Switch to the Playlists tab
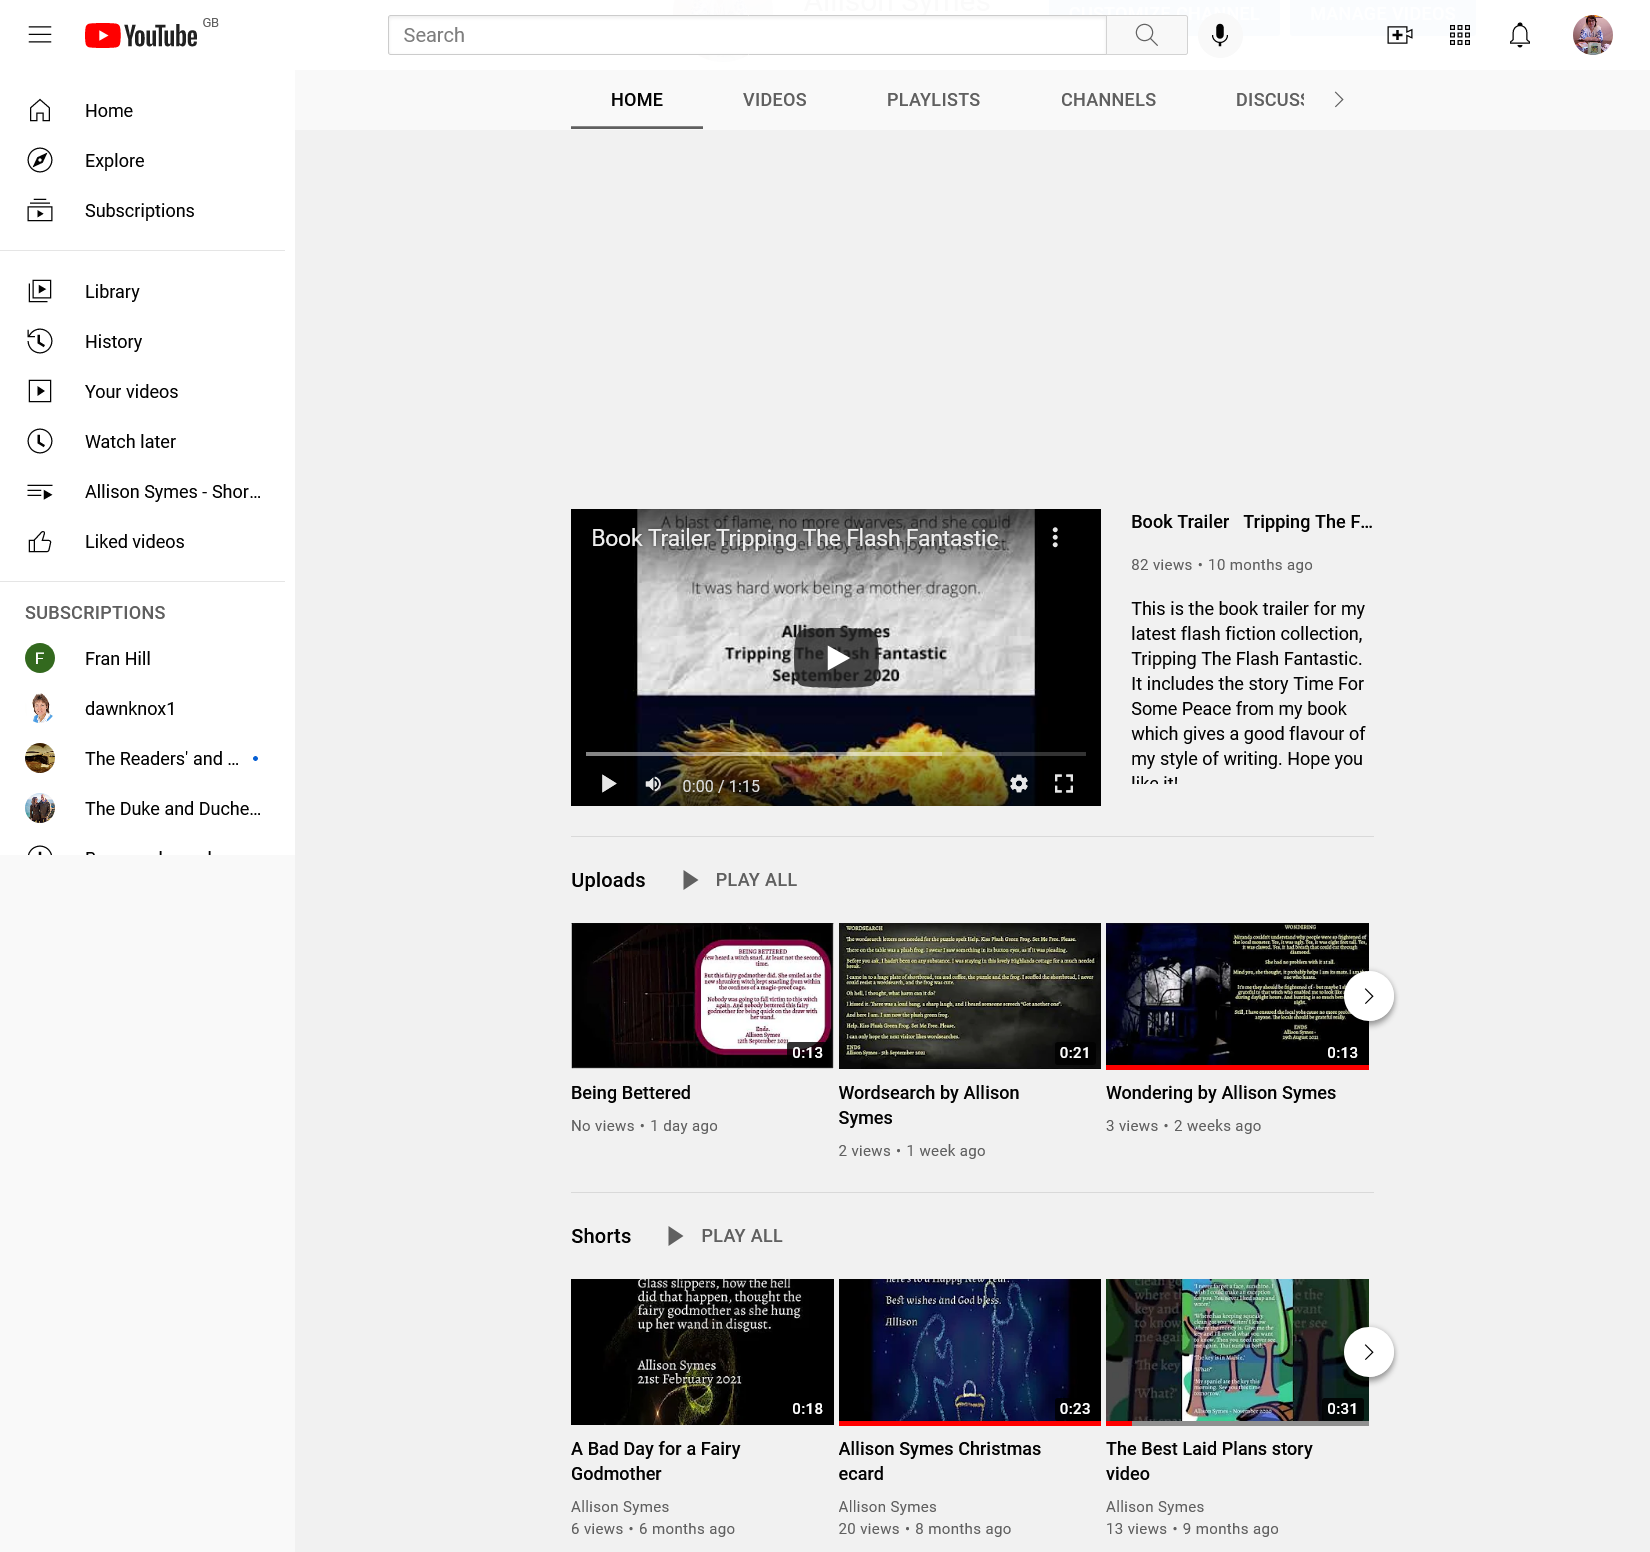Image resolution: width=1650 pixels, height=1552 pixels. pyautogui.click(x=933, y=100)
